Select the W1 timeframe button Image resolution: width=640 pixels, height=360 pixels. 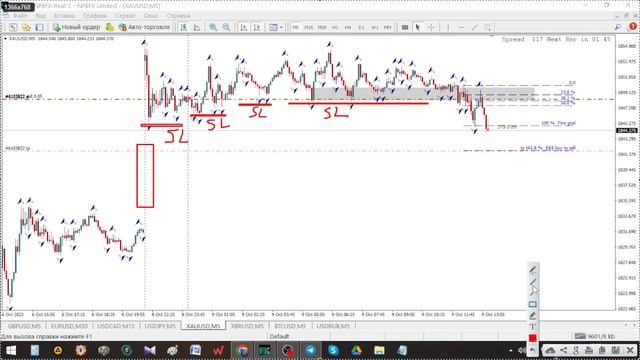pyautogui.click(x=374, y=27)
